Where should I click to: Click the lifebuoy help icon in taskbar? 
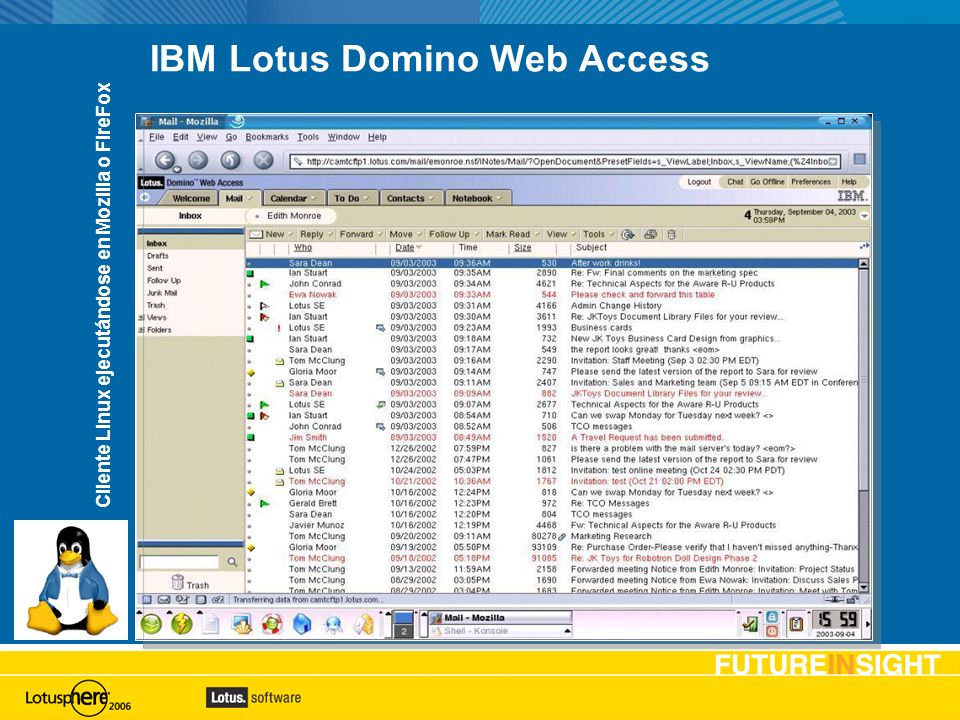tap(272, 624)
